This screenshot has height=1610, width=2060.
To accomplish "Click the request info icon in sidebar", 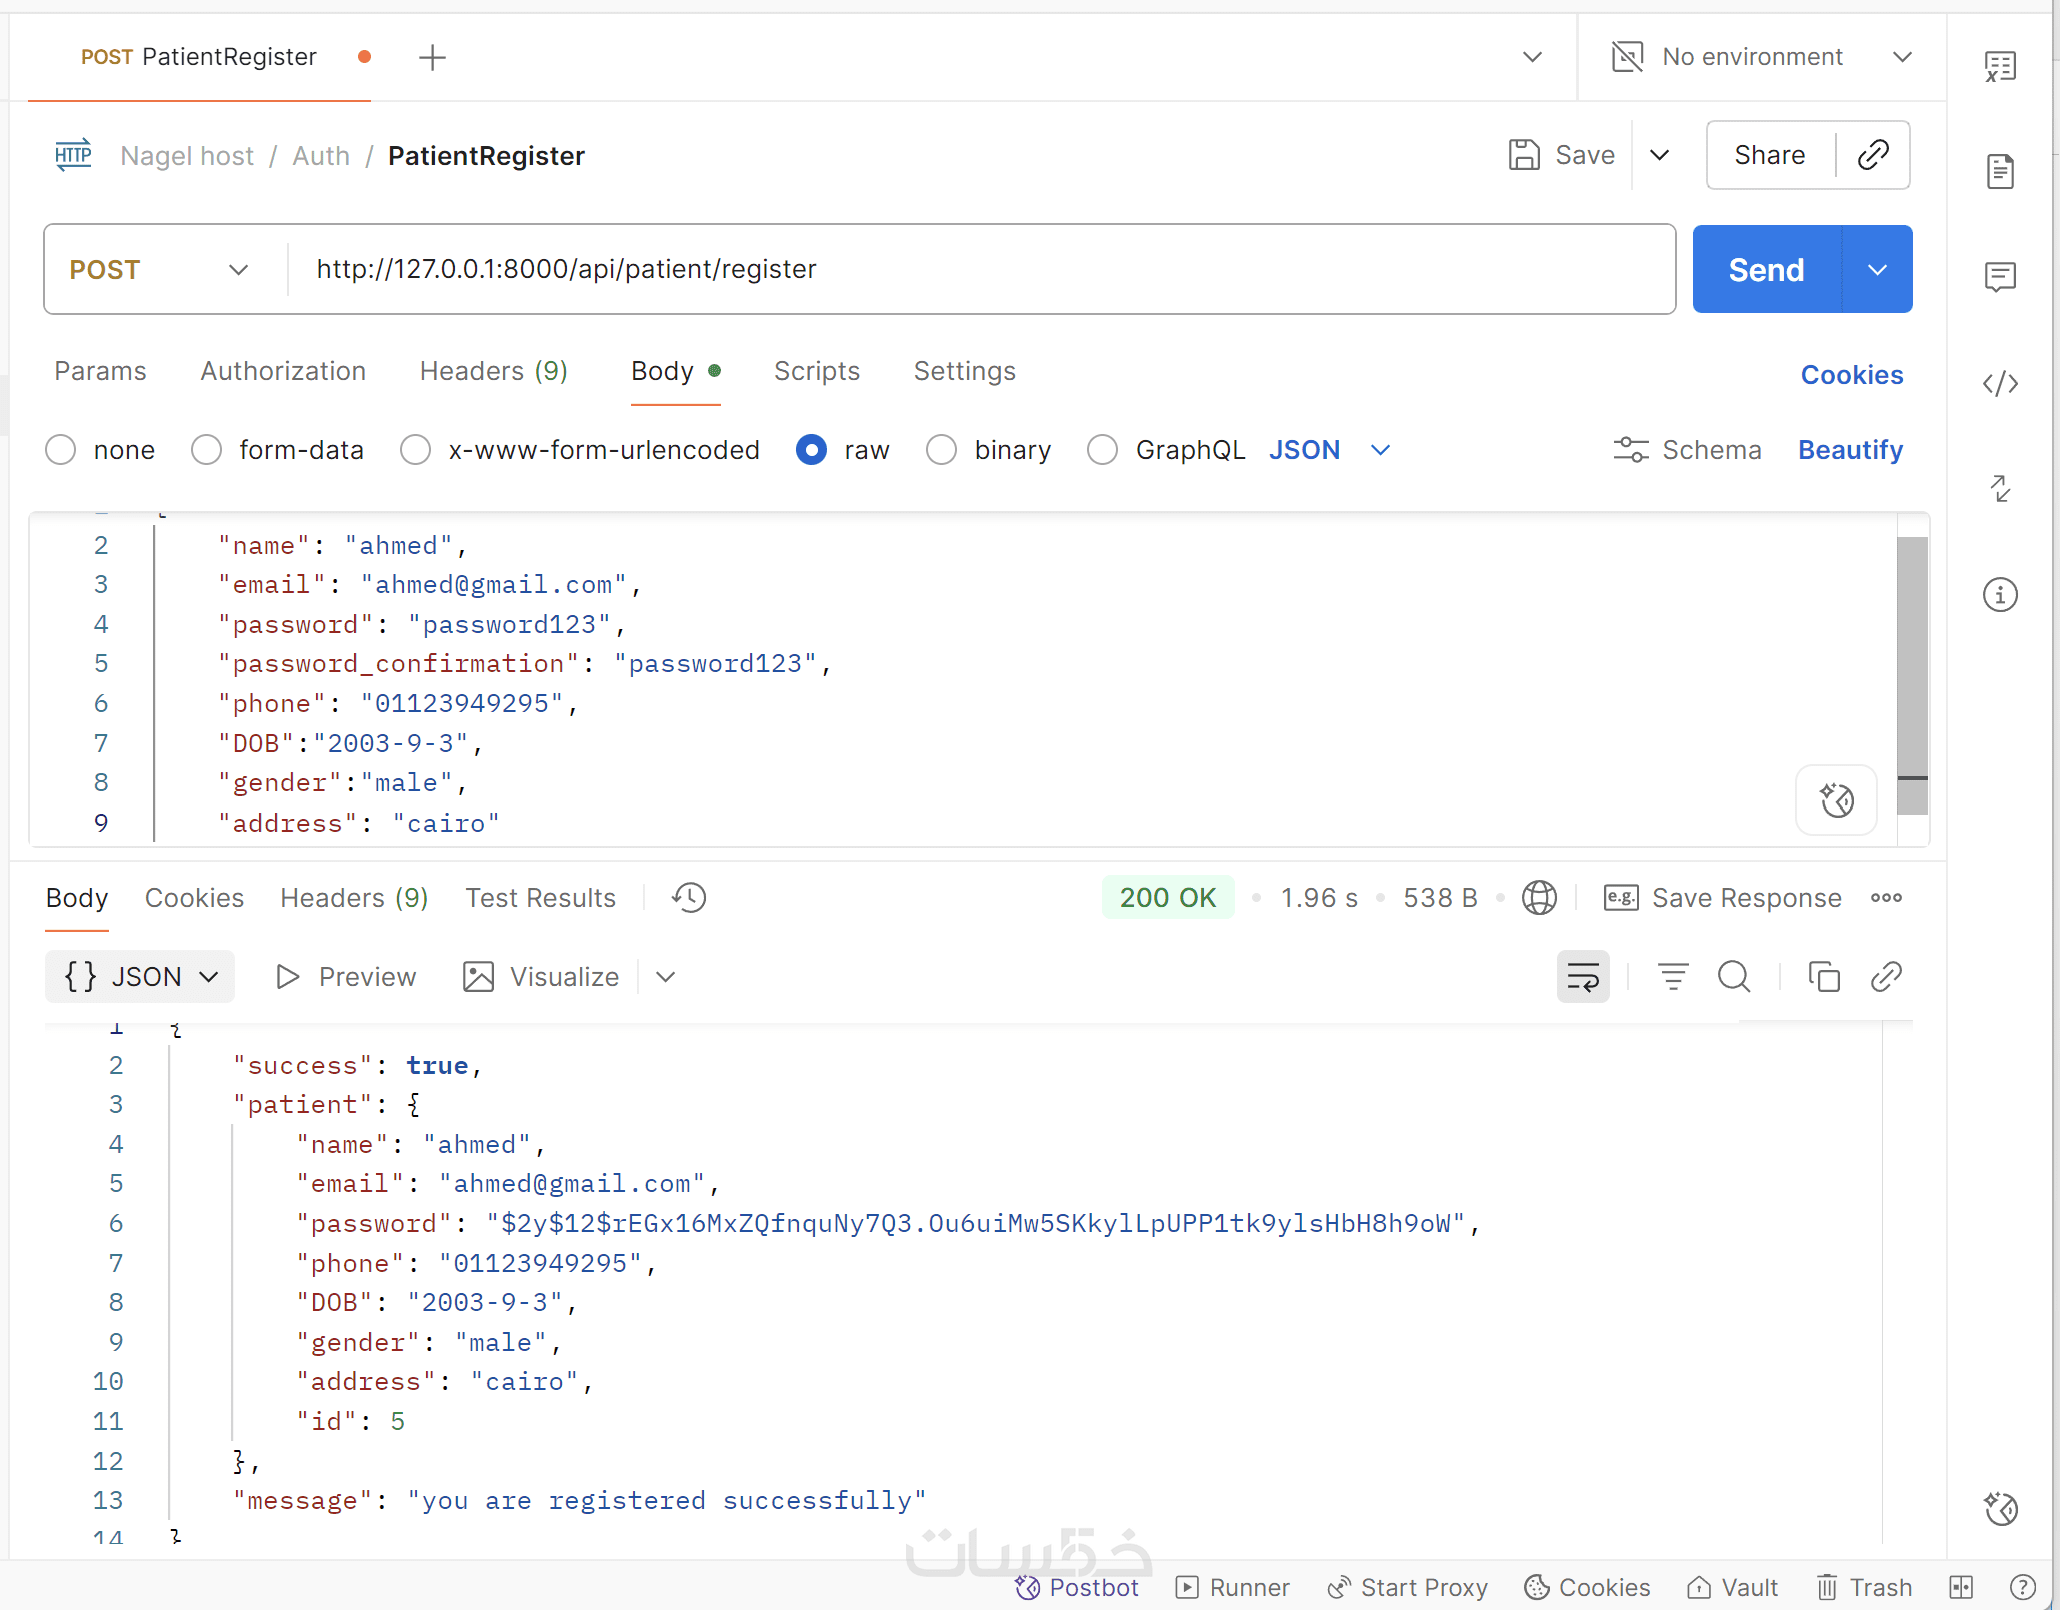I will [x=2000, y=595].
